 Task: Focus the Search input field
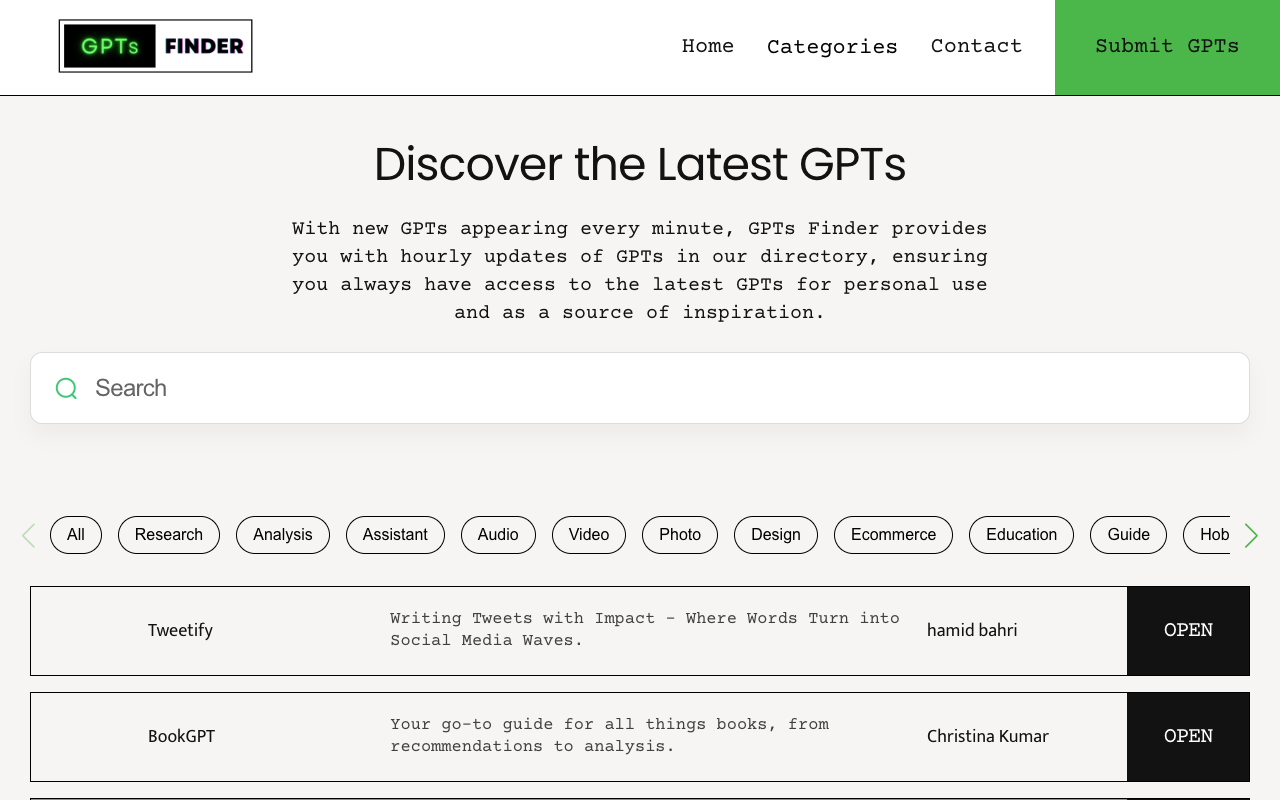coord(640,388)
